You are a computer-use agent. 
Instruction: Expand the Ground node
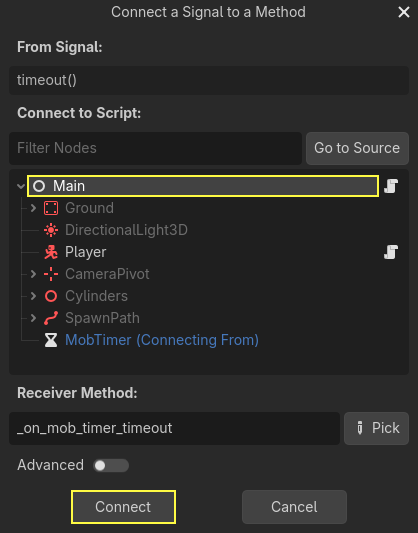pyautogui.click(x=33, y=208)
